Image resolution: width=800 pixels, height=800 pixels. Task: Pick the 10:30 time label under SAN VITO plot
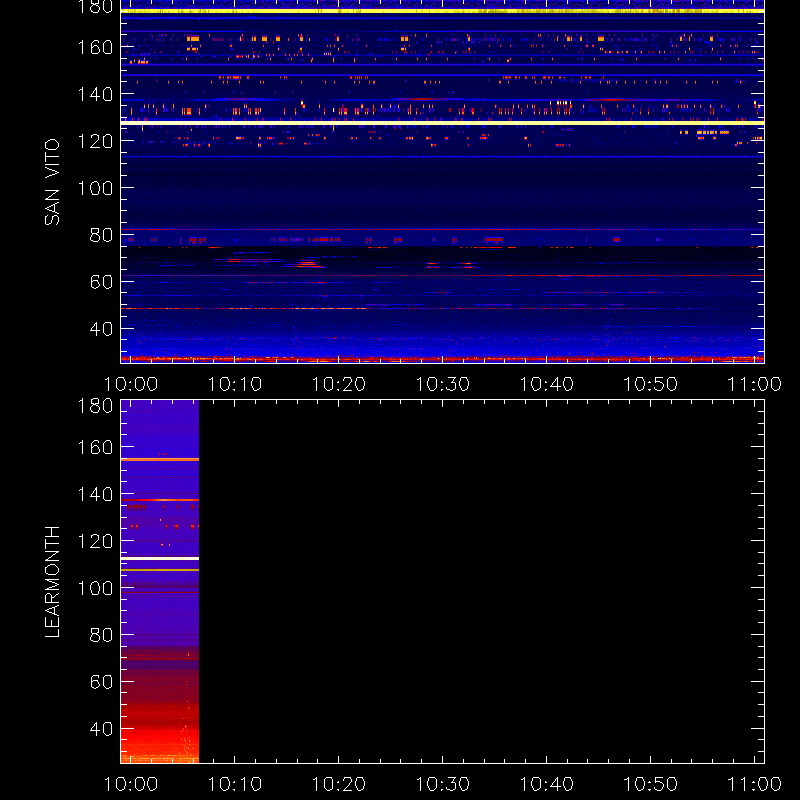443,384
